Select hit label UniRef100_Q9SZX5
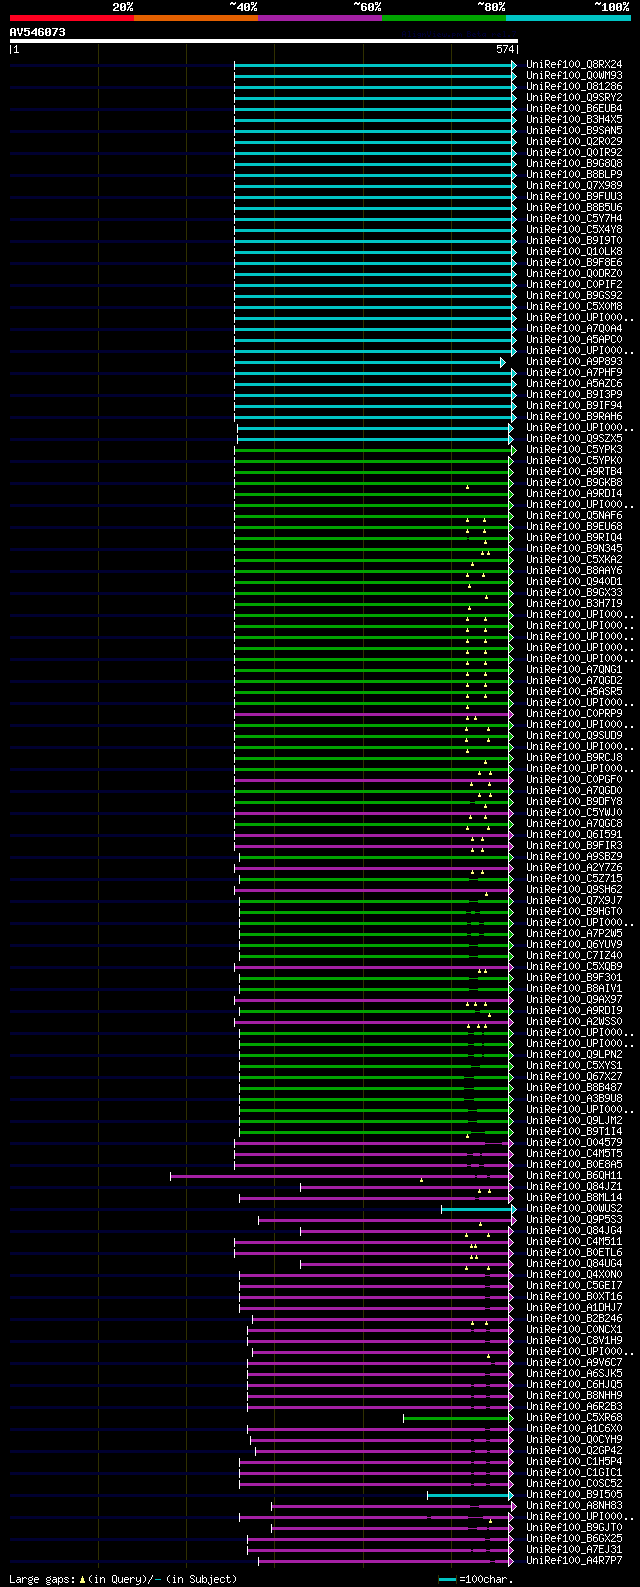This screenshot has width=640, height=1587. (576, 438)
